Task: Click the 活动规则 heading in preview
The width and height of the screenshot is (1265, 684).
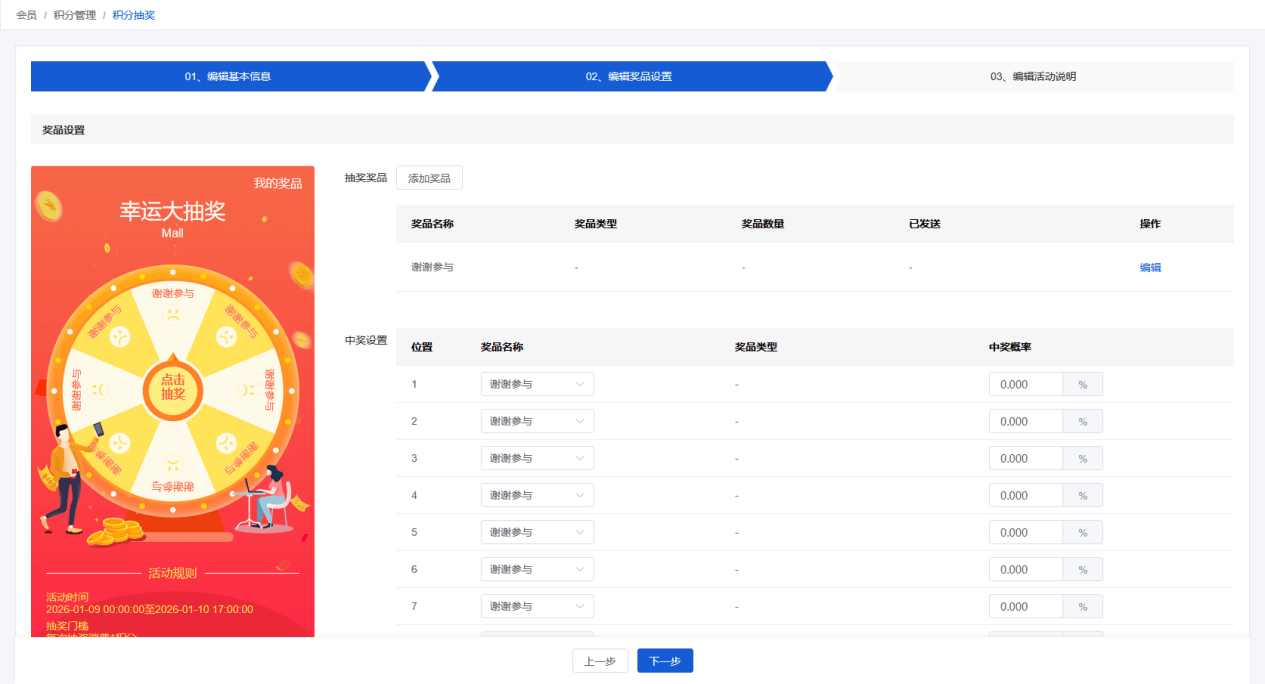Action: pyautogui.click(x=173, y=573)
